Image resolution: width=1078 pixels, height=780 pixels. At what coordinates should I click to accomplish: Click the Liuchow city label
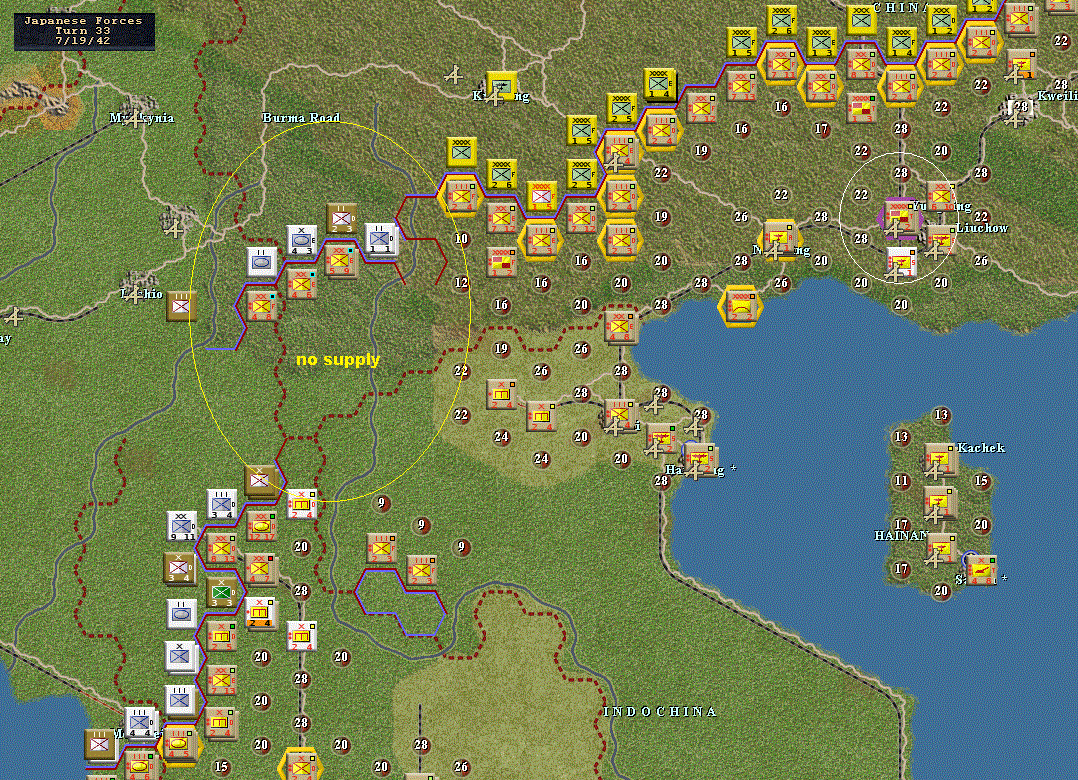point(982,228)
